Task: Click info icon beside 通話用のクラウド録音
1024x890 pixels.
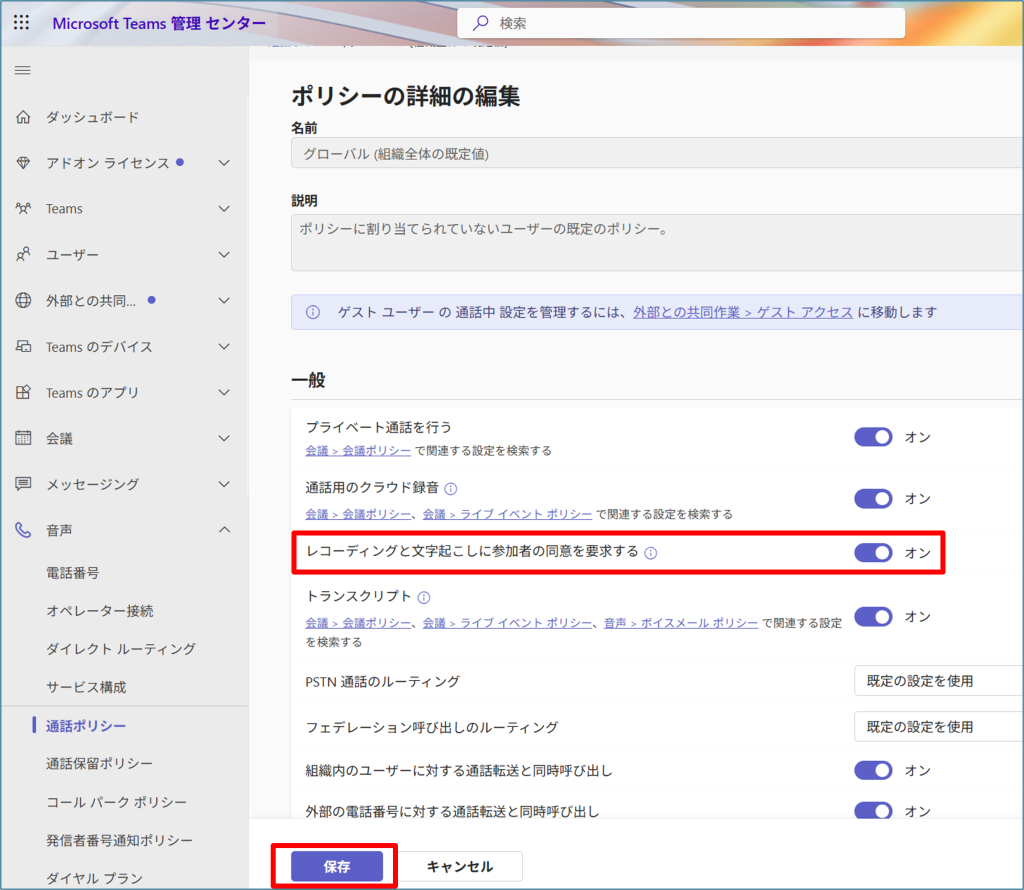Action: point(450,489)
